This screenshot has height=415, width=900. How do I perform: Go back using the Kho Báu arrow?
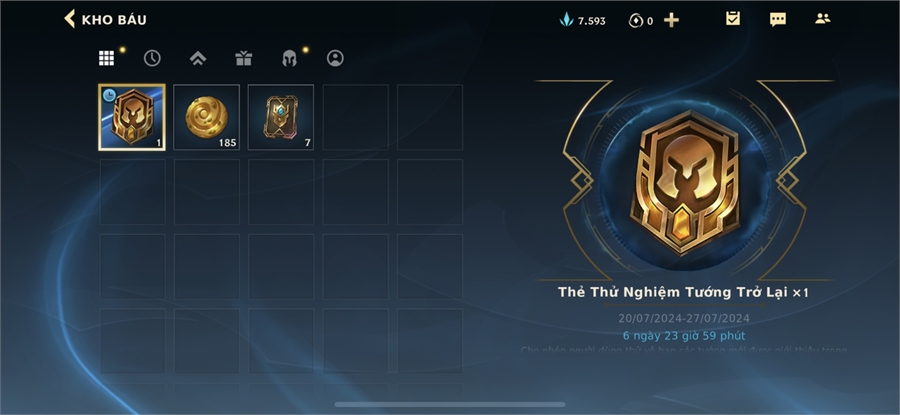[x=69, y=18]
